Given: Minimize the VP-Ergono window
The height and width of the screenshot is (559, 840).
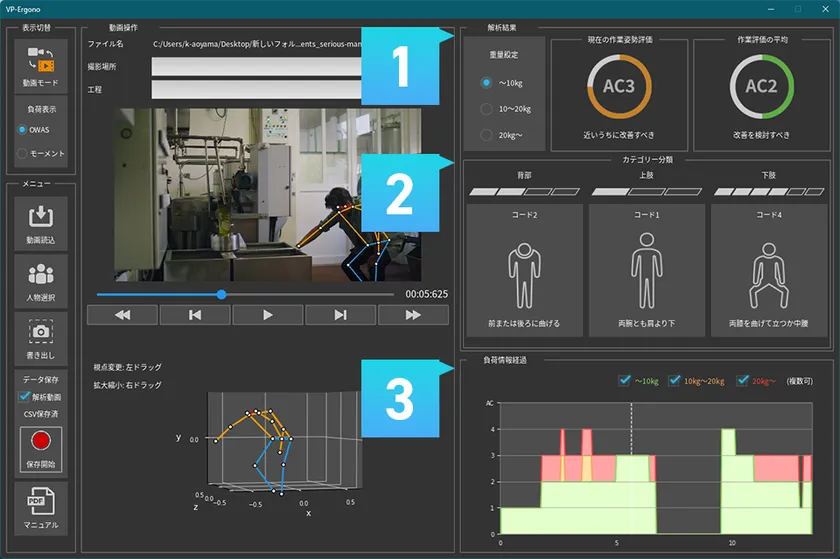Looking at the screenshot, I should (x=771, y=9).
